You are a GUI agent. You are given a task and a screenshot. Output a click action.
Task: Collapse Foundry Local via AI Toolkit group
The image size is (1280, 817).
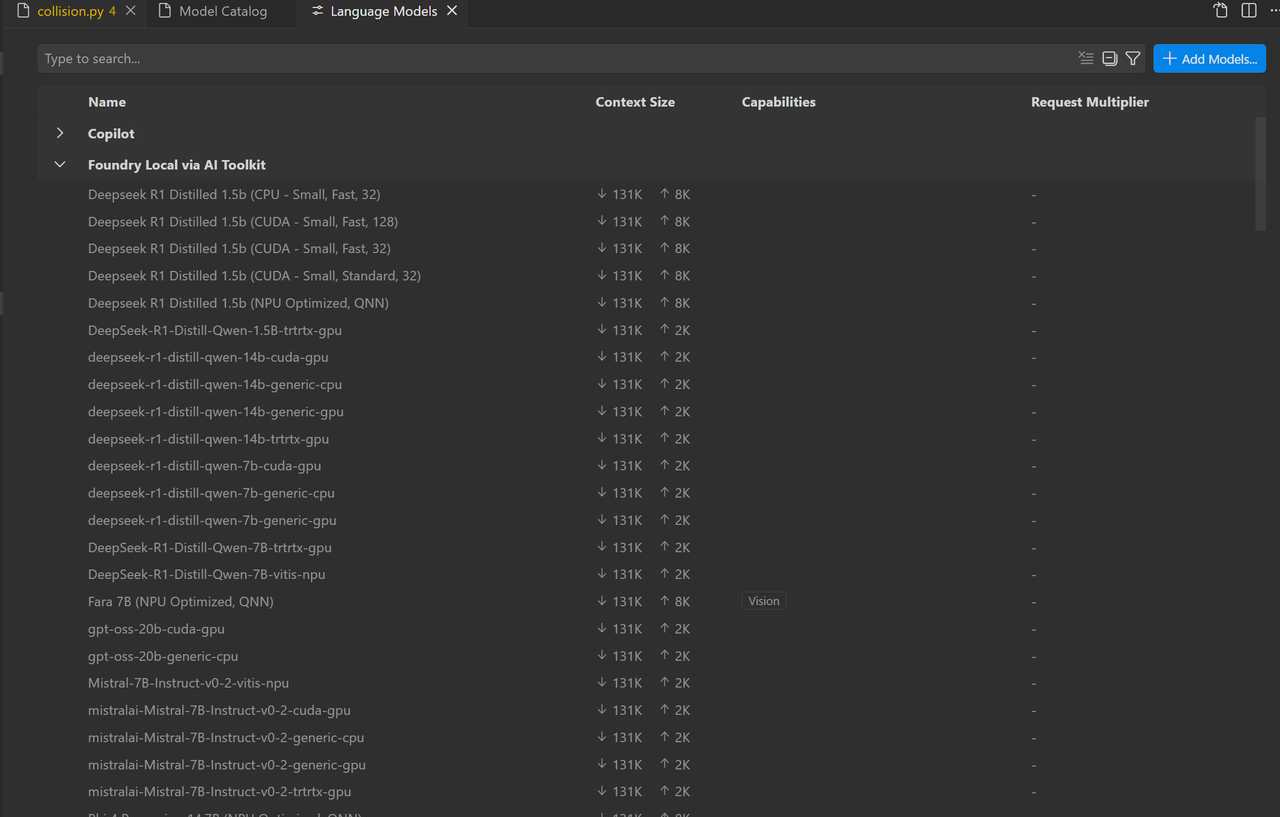coord(60,165)
